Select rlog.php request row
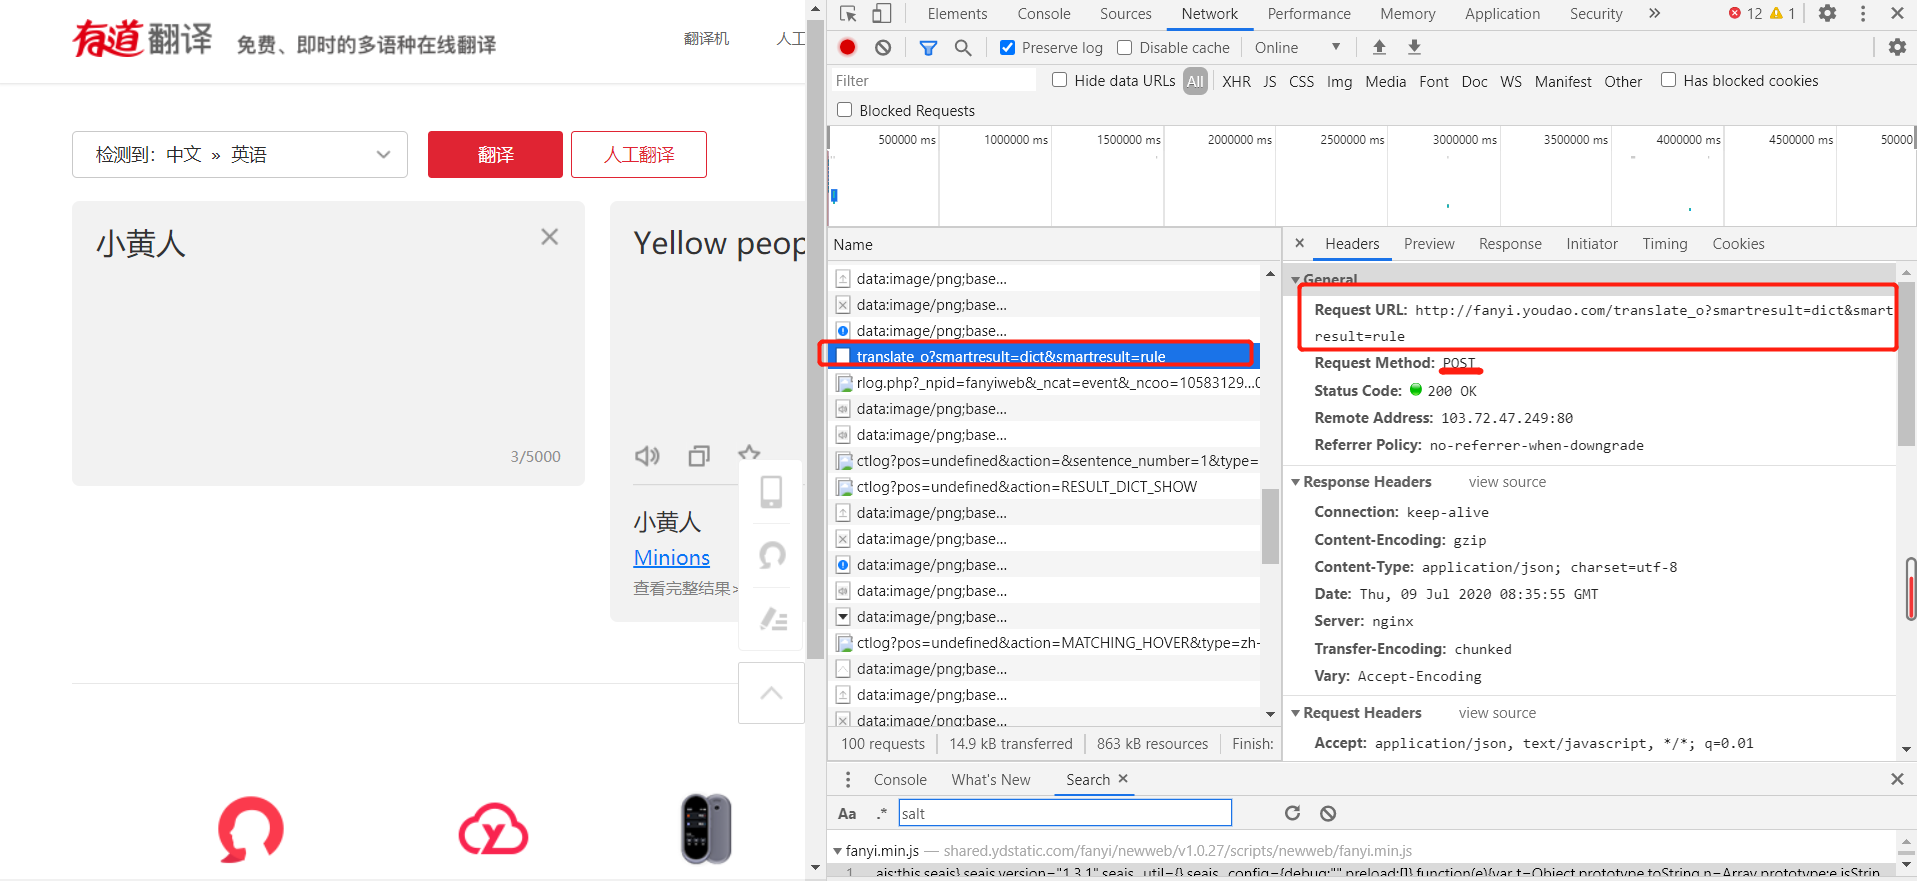This screenshot has width=1917, height=881. 1044,383
